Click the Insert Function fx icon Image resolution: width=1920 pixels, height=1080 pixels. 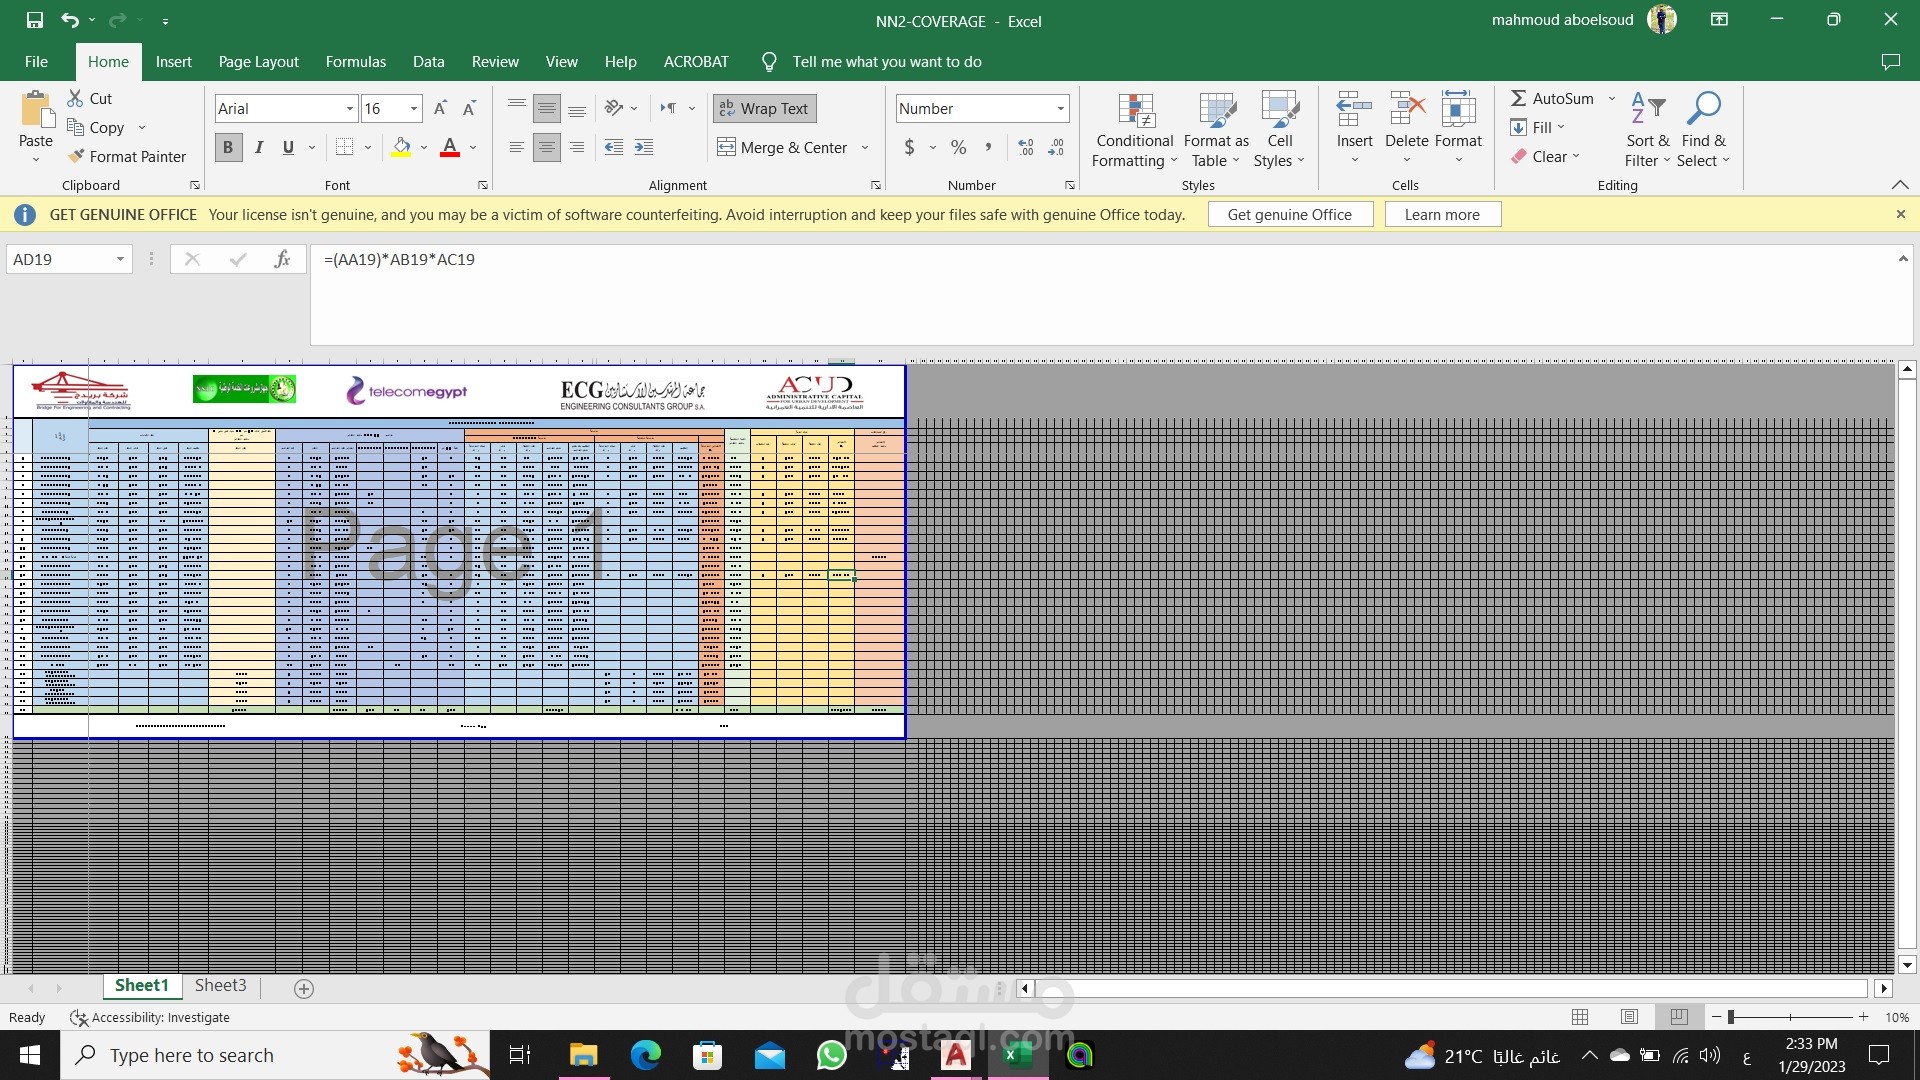[282, 259]
